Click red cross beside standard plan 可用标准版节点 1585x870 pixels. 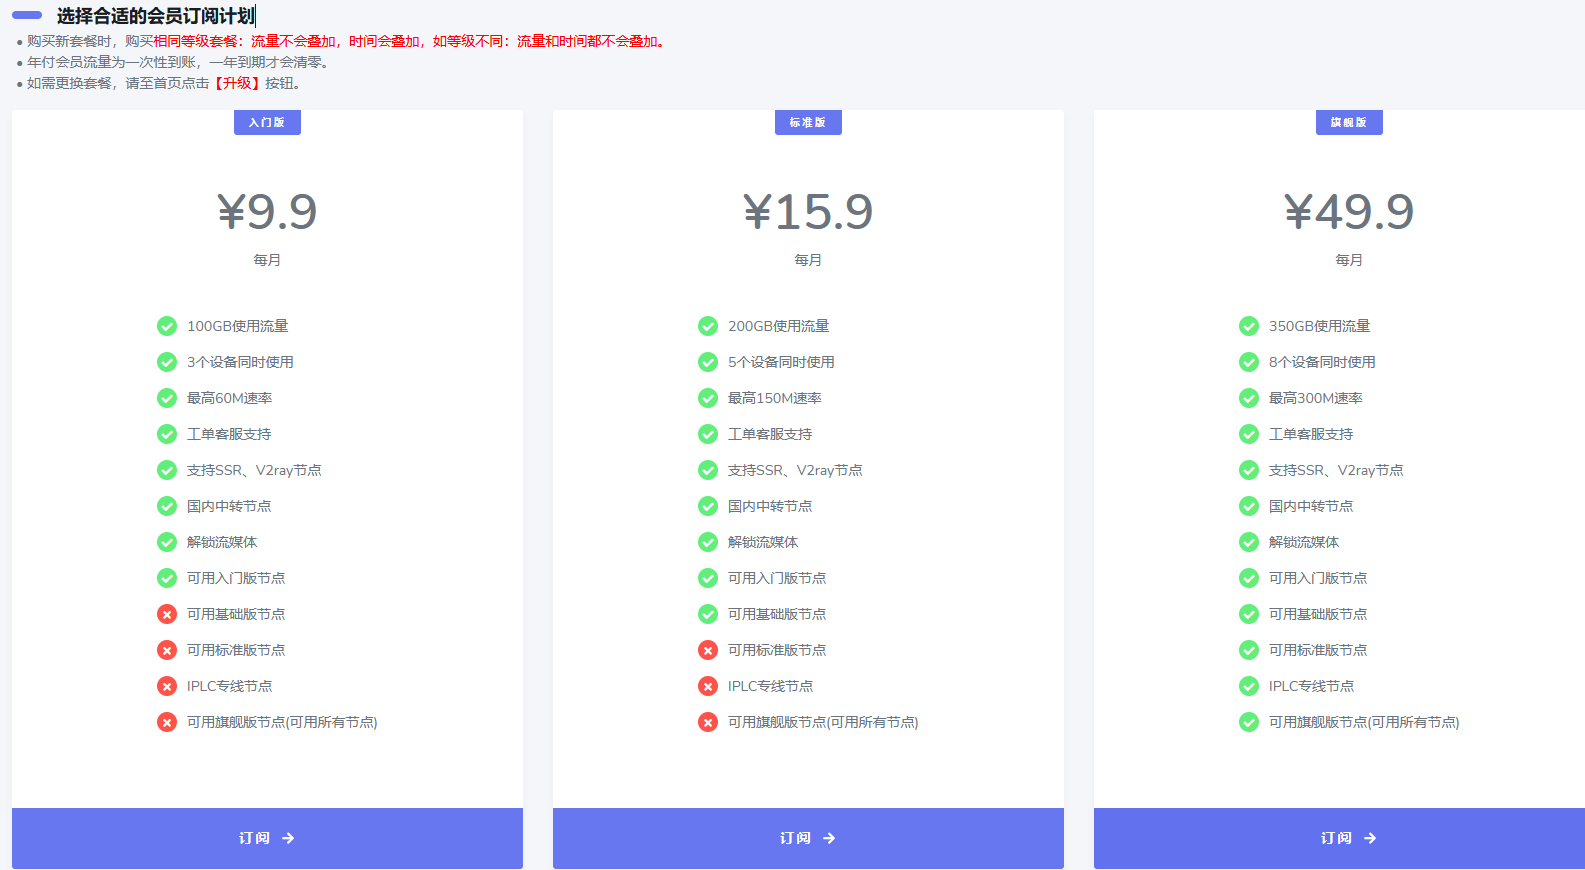click(708, 650)
